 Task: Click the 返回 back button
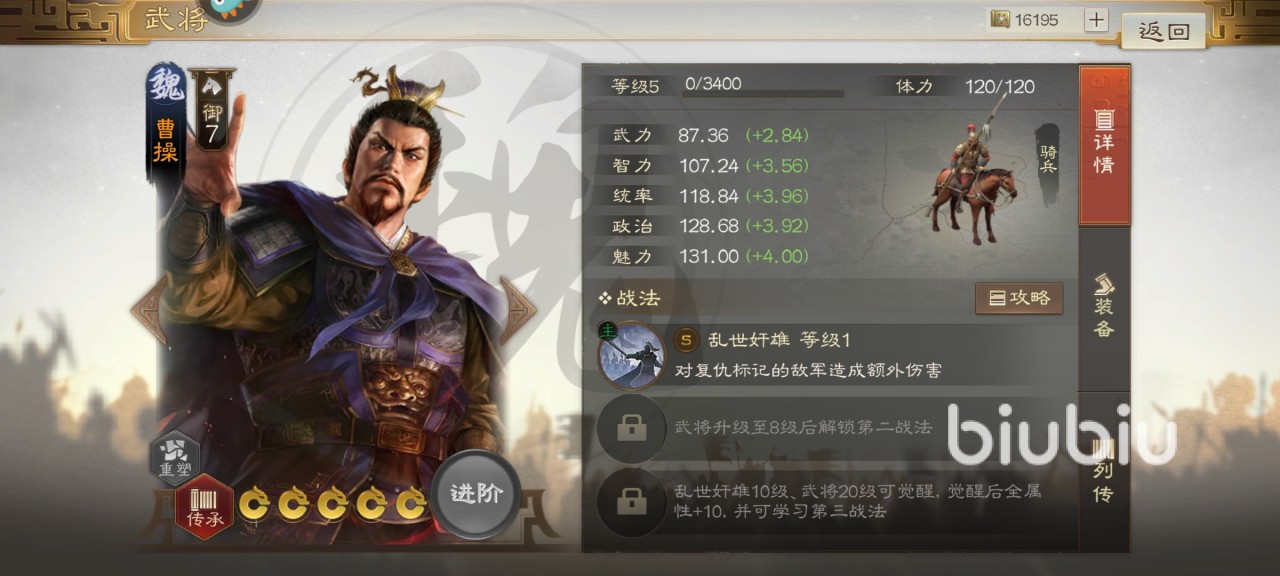(1163, 31)
